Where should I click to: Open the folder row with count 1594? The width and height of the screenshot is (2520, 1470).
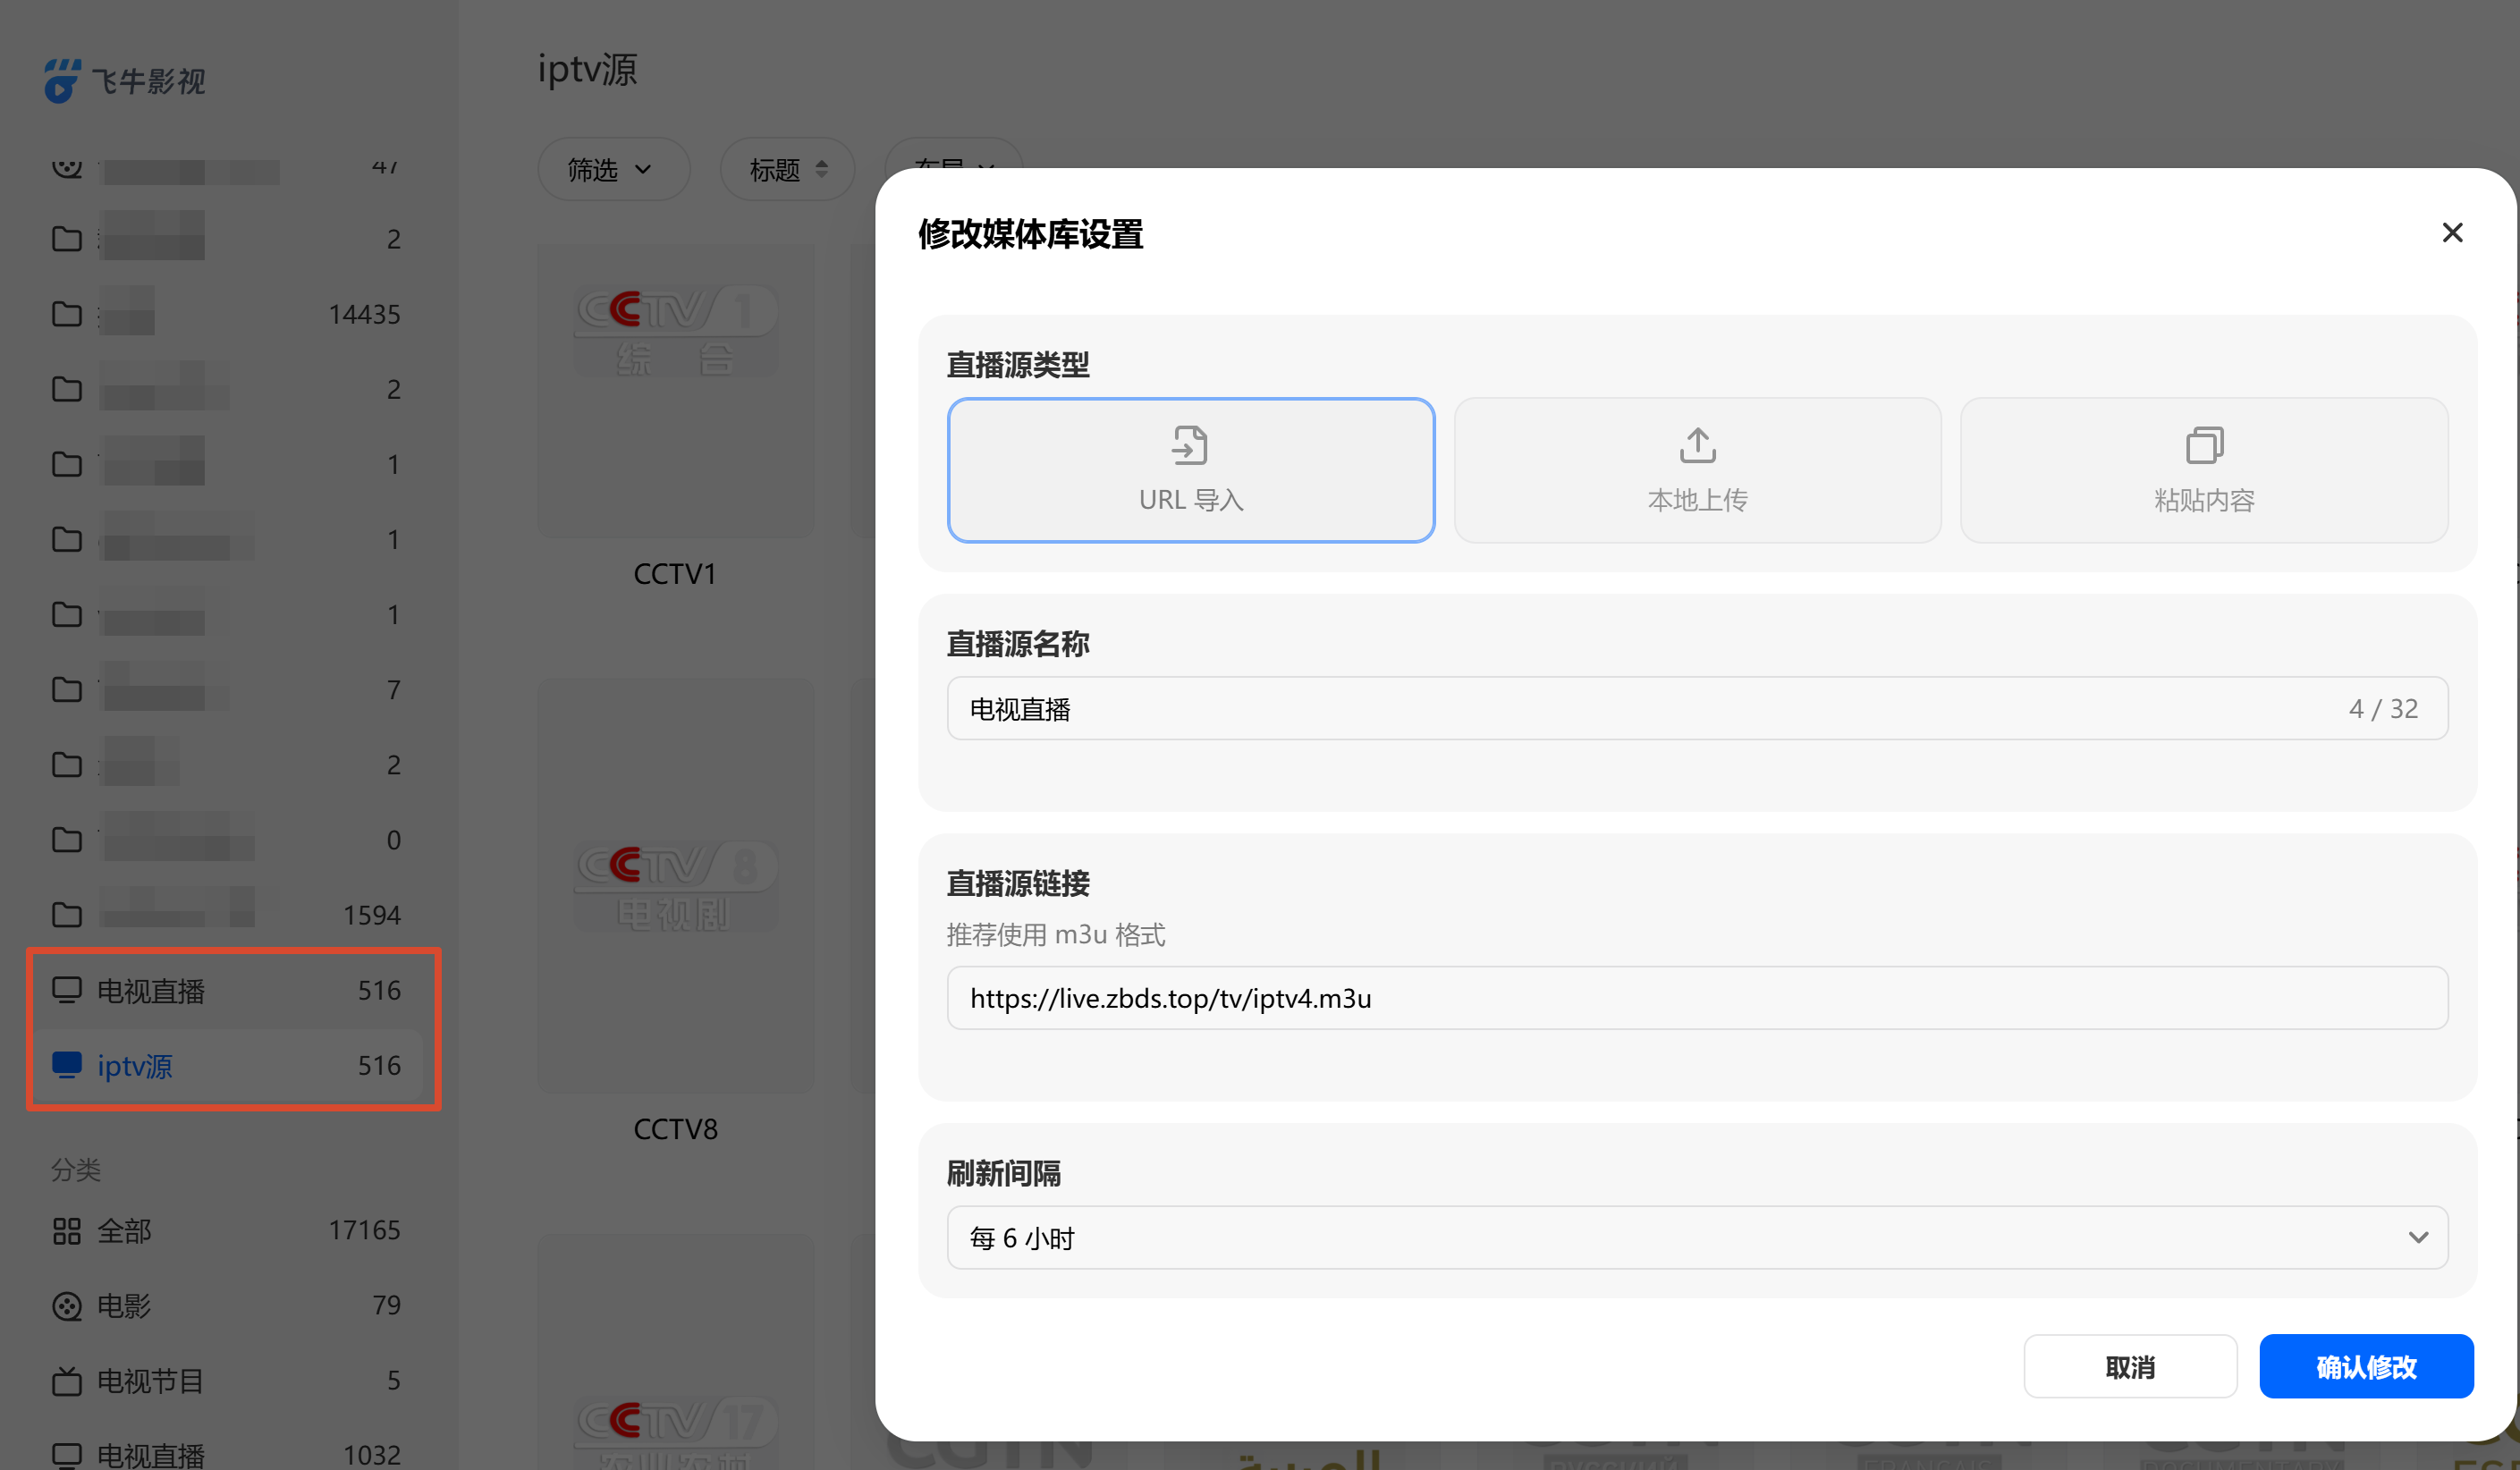pyautogui.click(x=228, y=914)
